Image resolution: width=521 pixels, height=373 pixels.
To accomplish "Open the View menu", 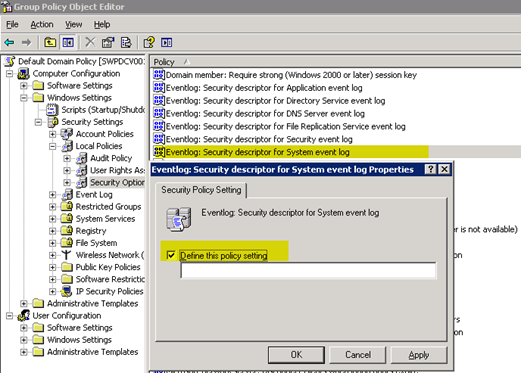I will coord(73,24).
